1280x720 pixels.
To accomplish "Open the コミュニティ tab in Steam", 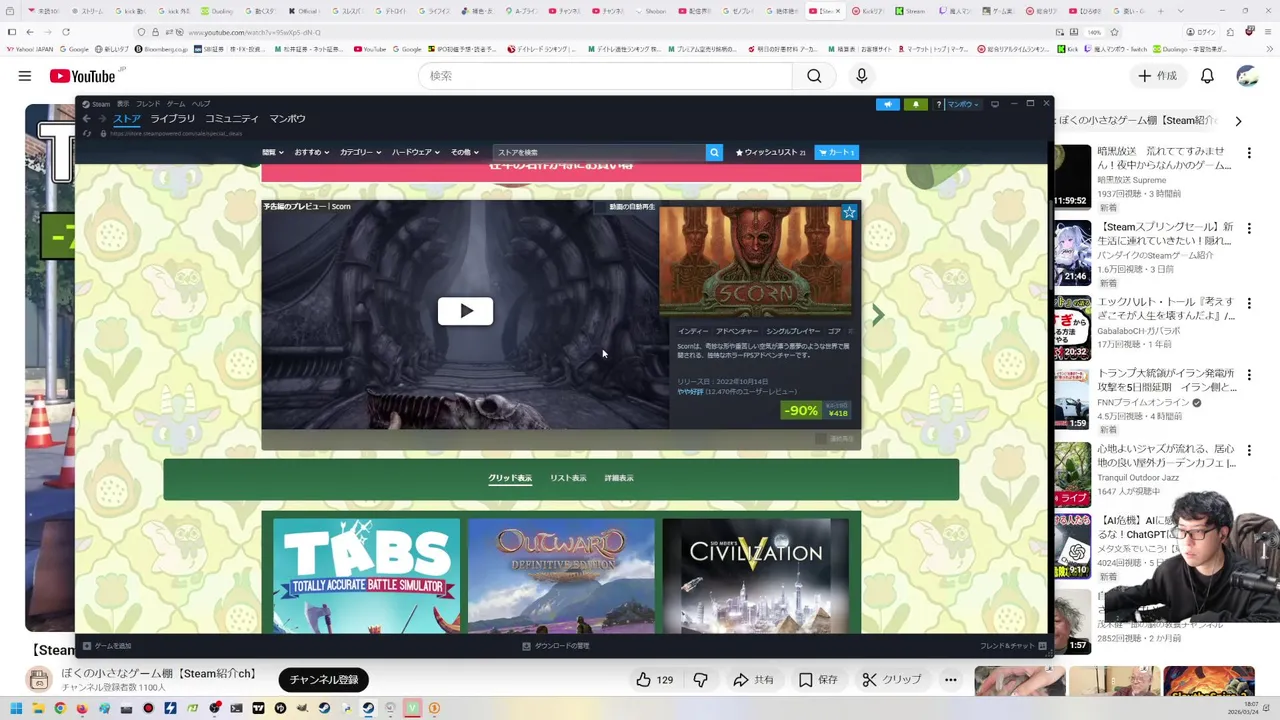I will 232,119.
